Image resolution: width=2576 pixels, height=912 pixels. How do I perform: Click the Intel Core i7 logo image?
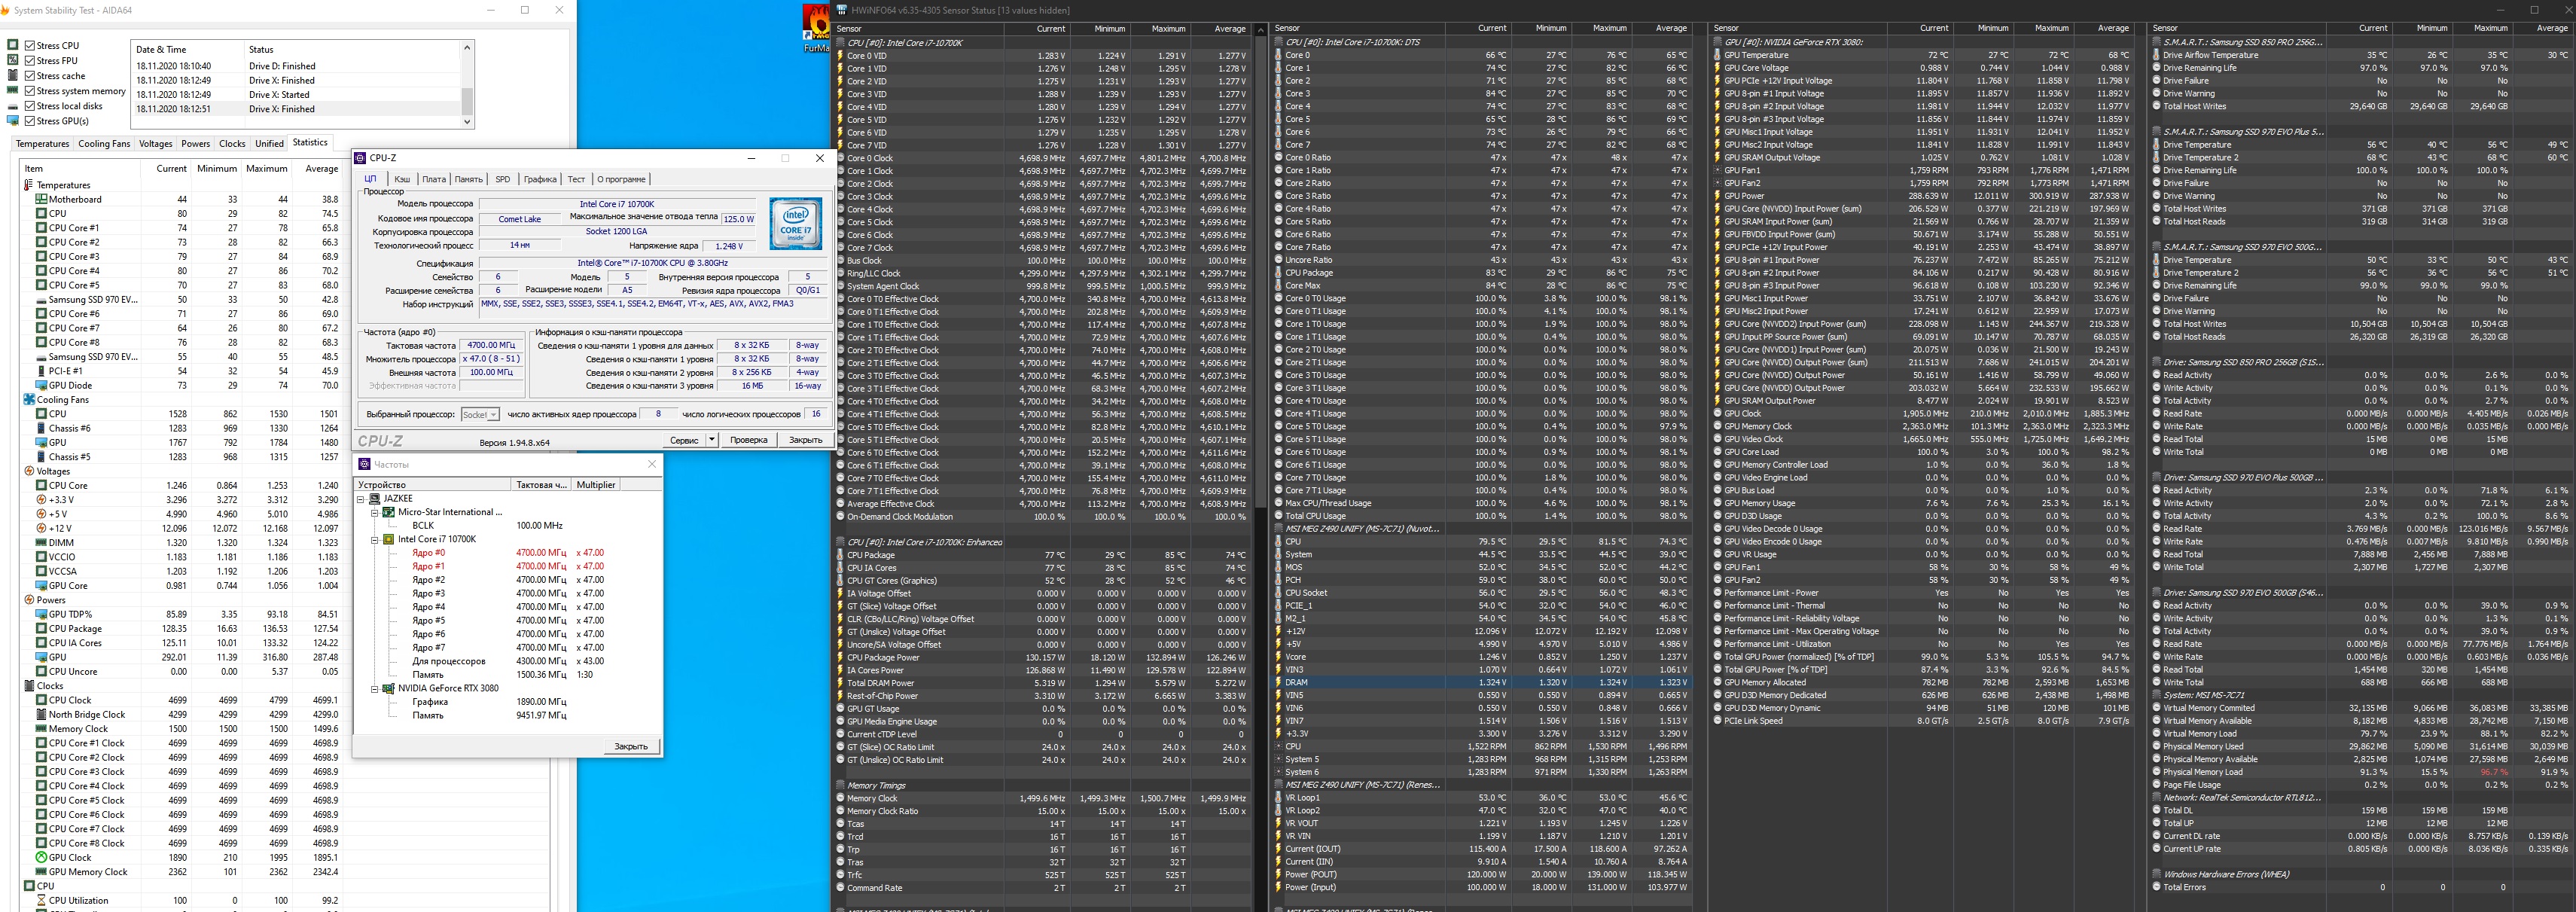tap(796, 222)
